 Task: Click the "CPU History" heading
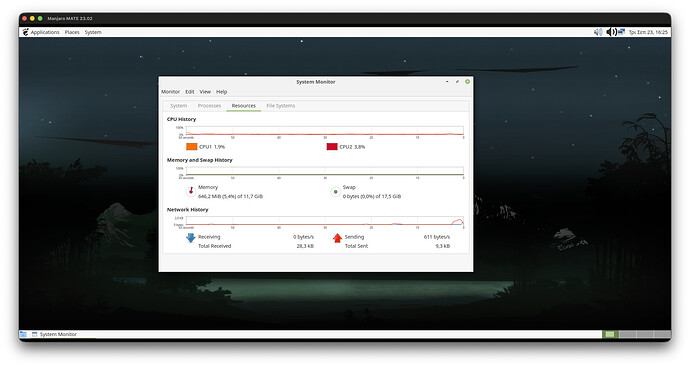point(181,119)
